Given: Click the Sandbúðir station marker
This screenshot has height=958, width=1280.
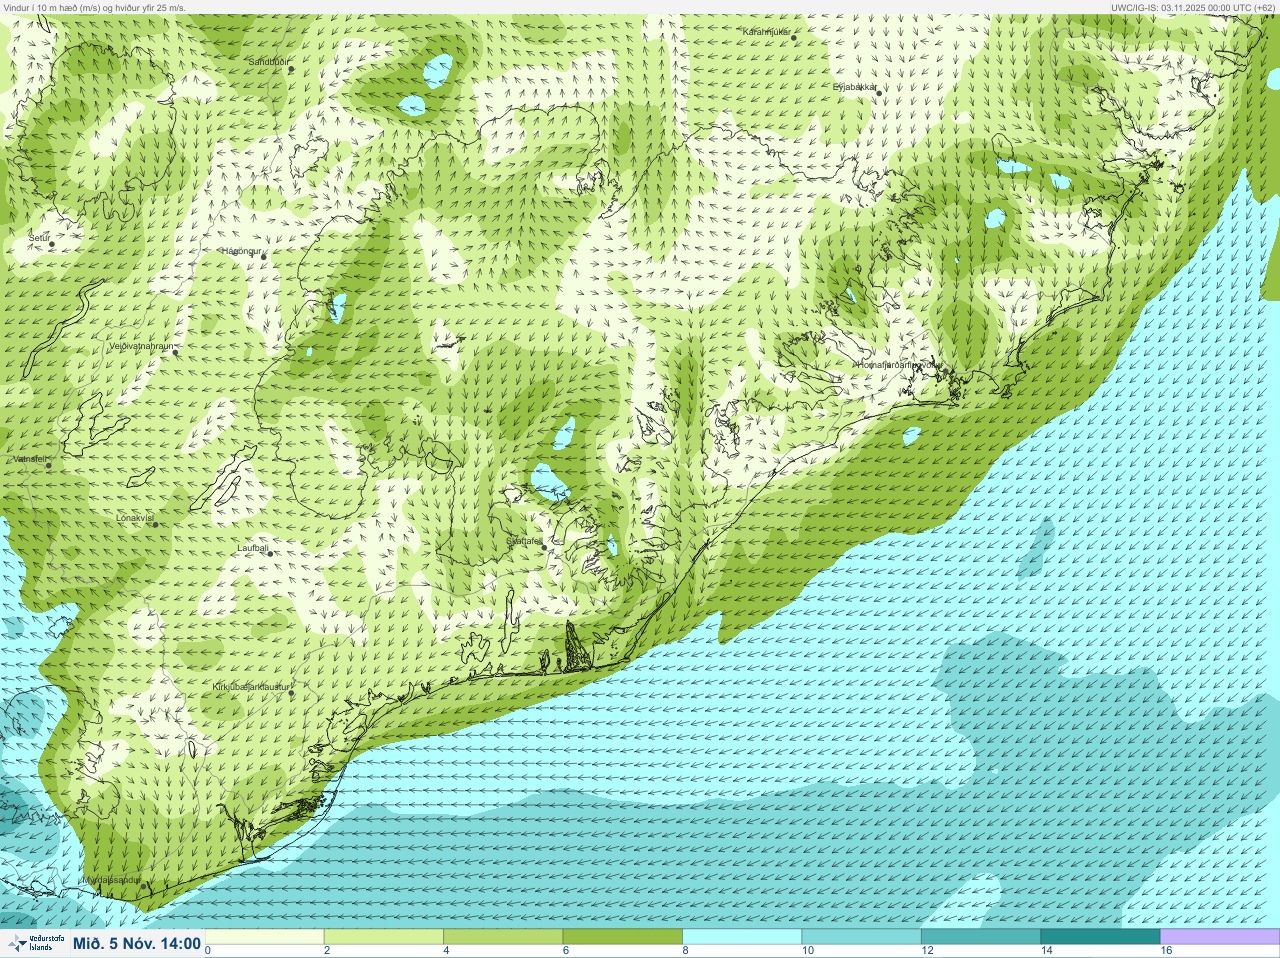Looking at the screenshot, I should pos(291,70).
